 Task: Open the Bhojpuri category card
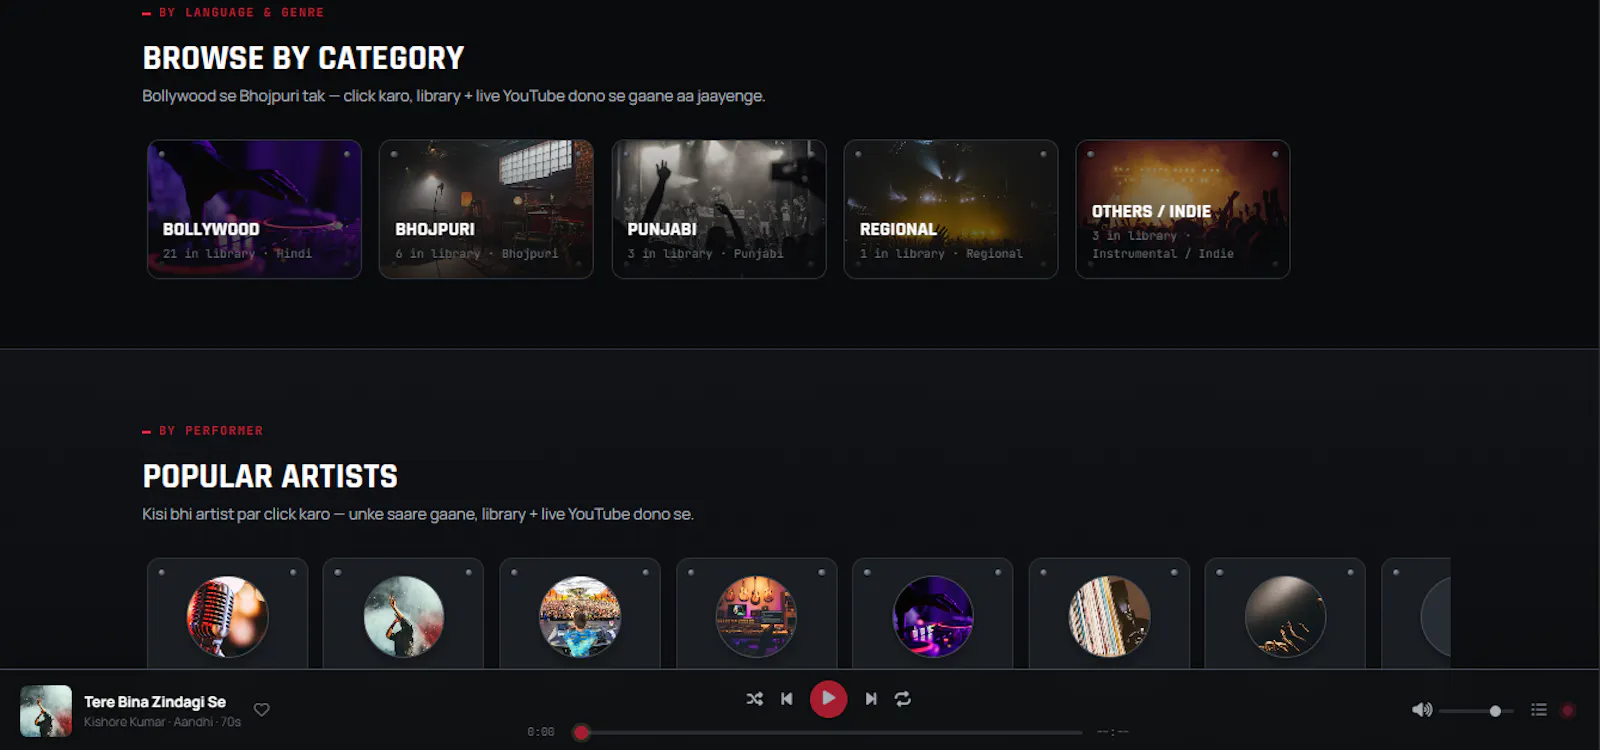[x=486, y=209]
